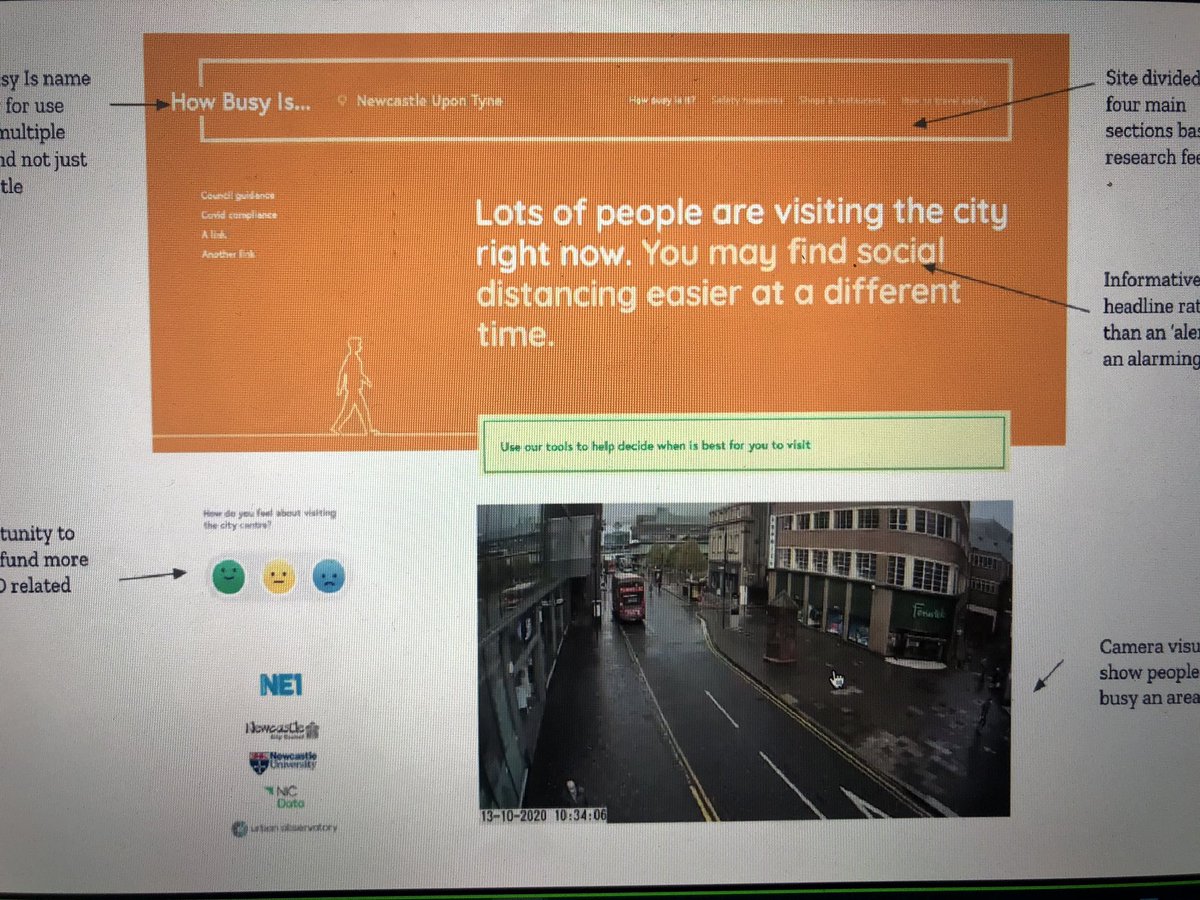Viewport: 1200px width, 900px height.
Task: Open the 'Shops & restaurants' section
Action: coord(838,100)
